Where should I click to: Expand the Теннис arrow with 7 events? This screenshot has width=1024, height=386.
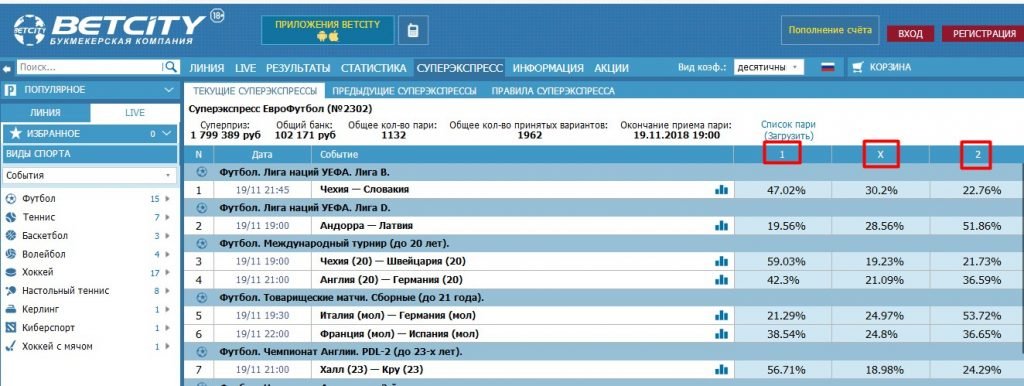pos(168,217)
